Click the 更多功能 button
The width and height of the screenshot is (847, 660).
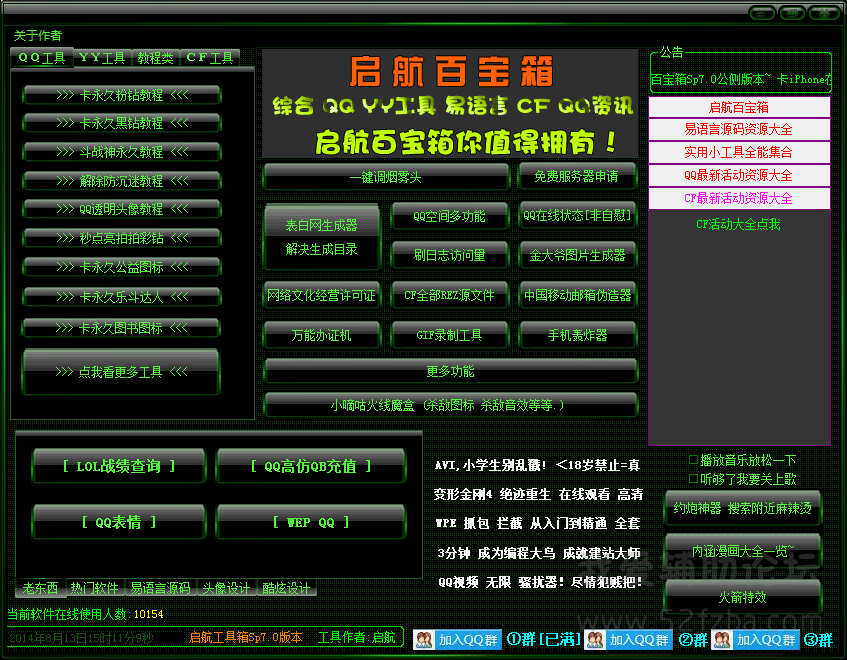click(x=451, y=371)
